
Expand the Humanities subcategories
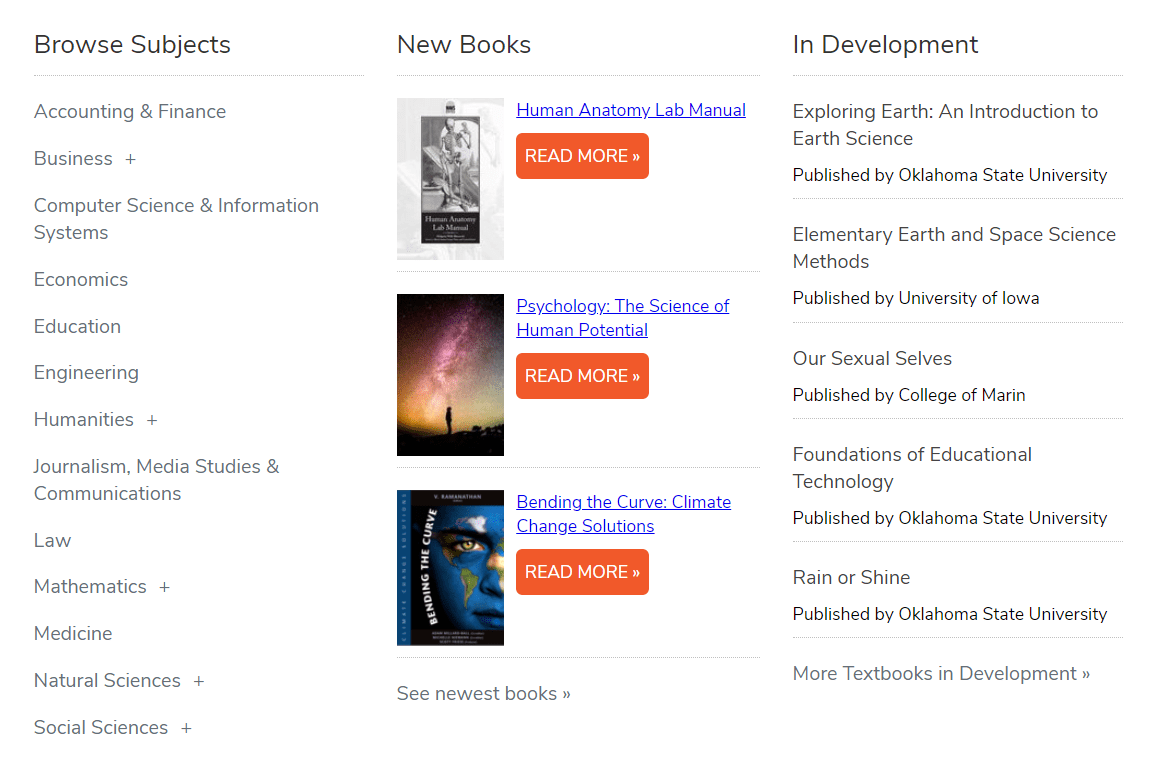coord(152,420)
